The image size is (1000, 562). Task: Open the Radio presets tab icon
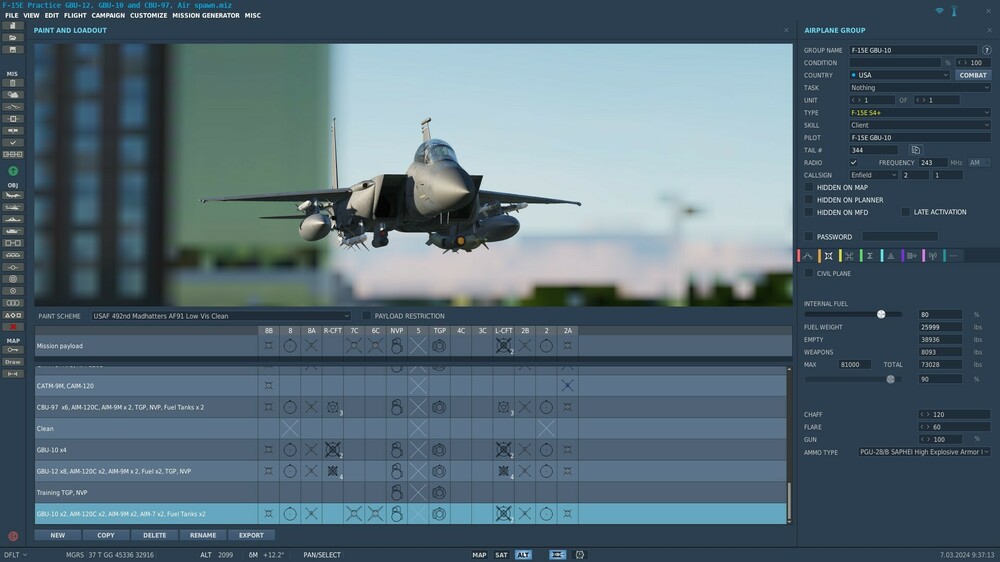pos(932,256)
